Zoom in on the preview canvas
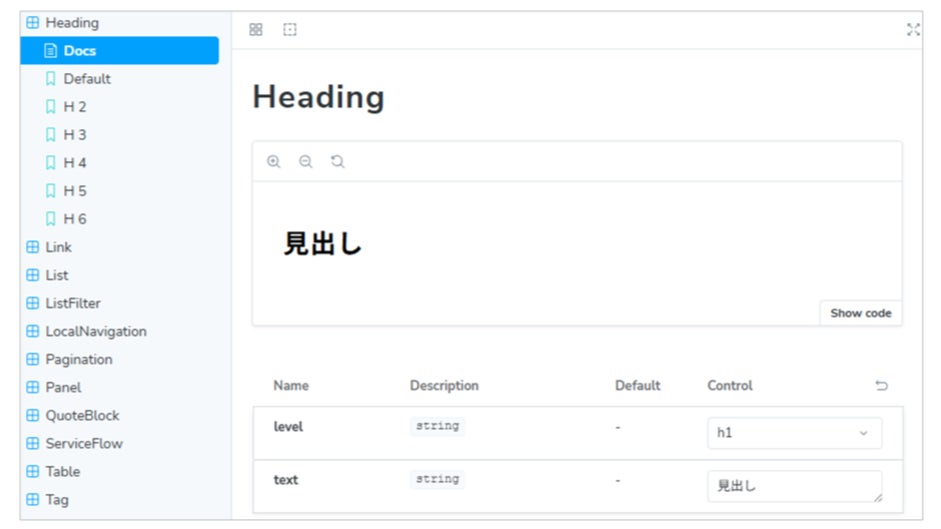941x529 pixels. coord(274,162)
